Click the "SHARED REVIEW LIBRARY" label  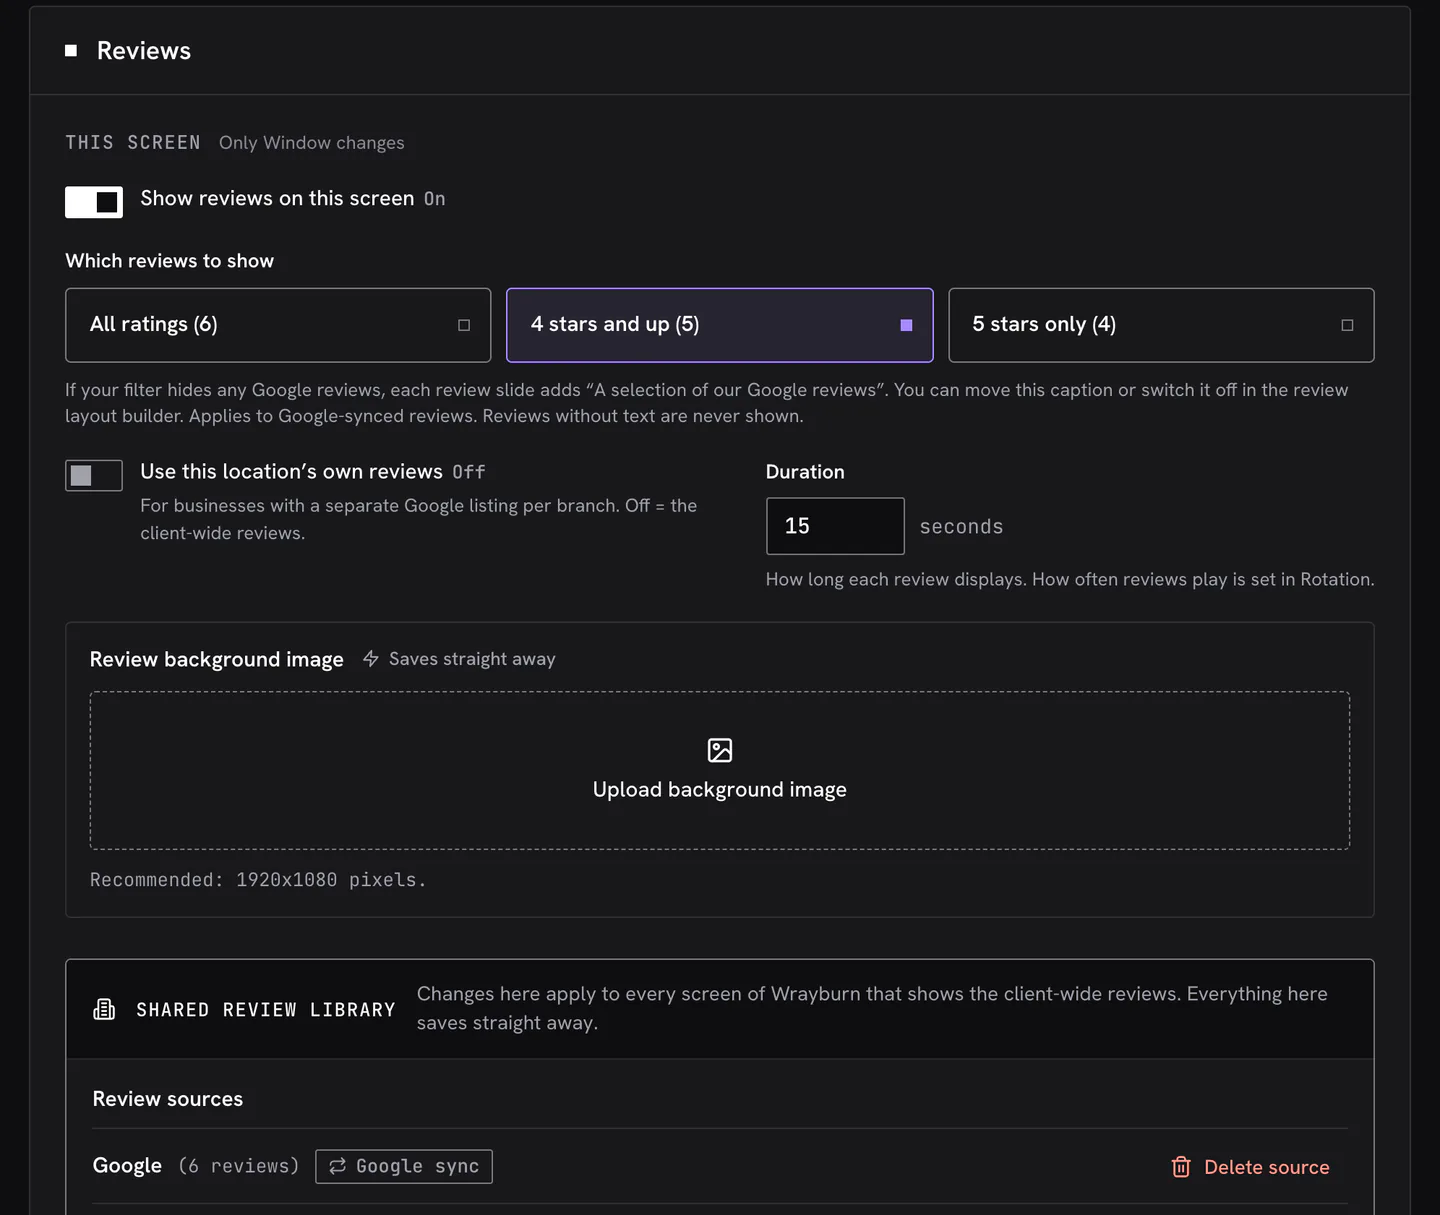click(266, 1010)
